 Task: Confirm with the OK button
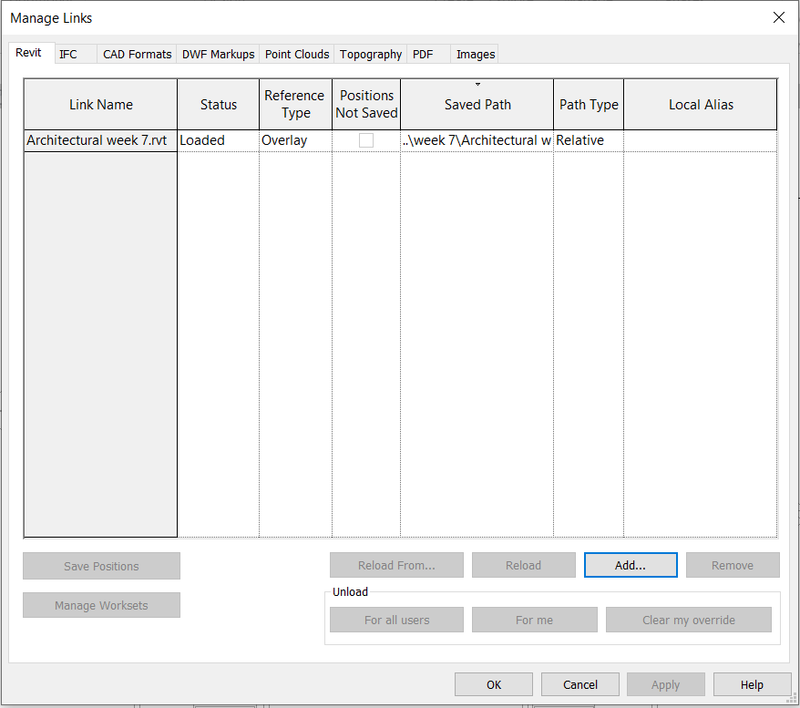(494, 685)
